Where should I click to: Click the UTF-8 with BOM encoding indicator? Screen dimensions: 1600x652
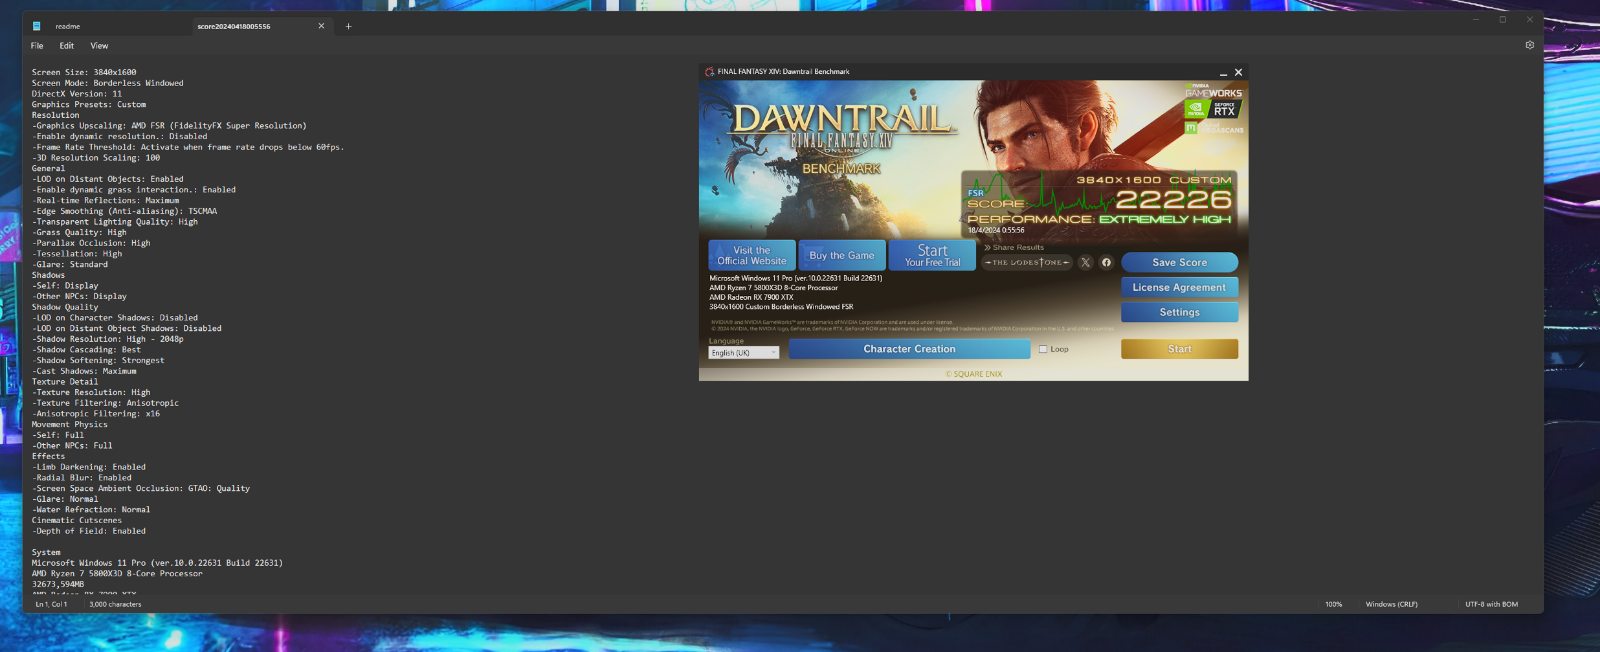[1492, 604]
